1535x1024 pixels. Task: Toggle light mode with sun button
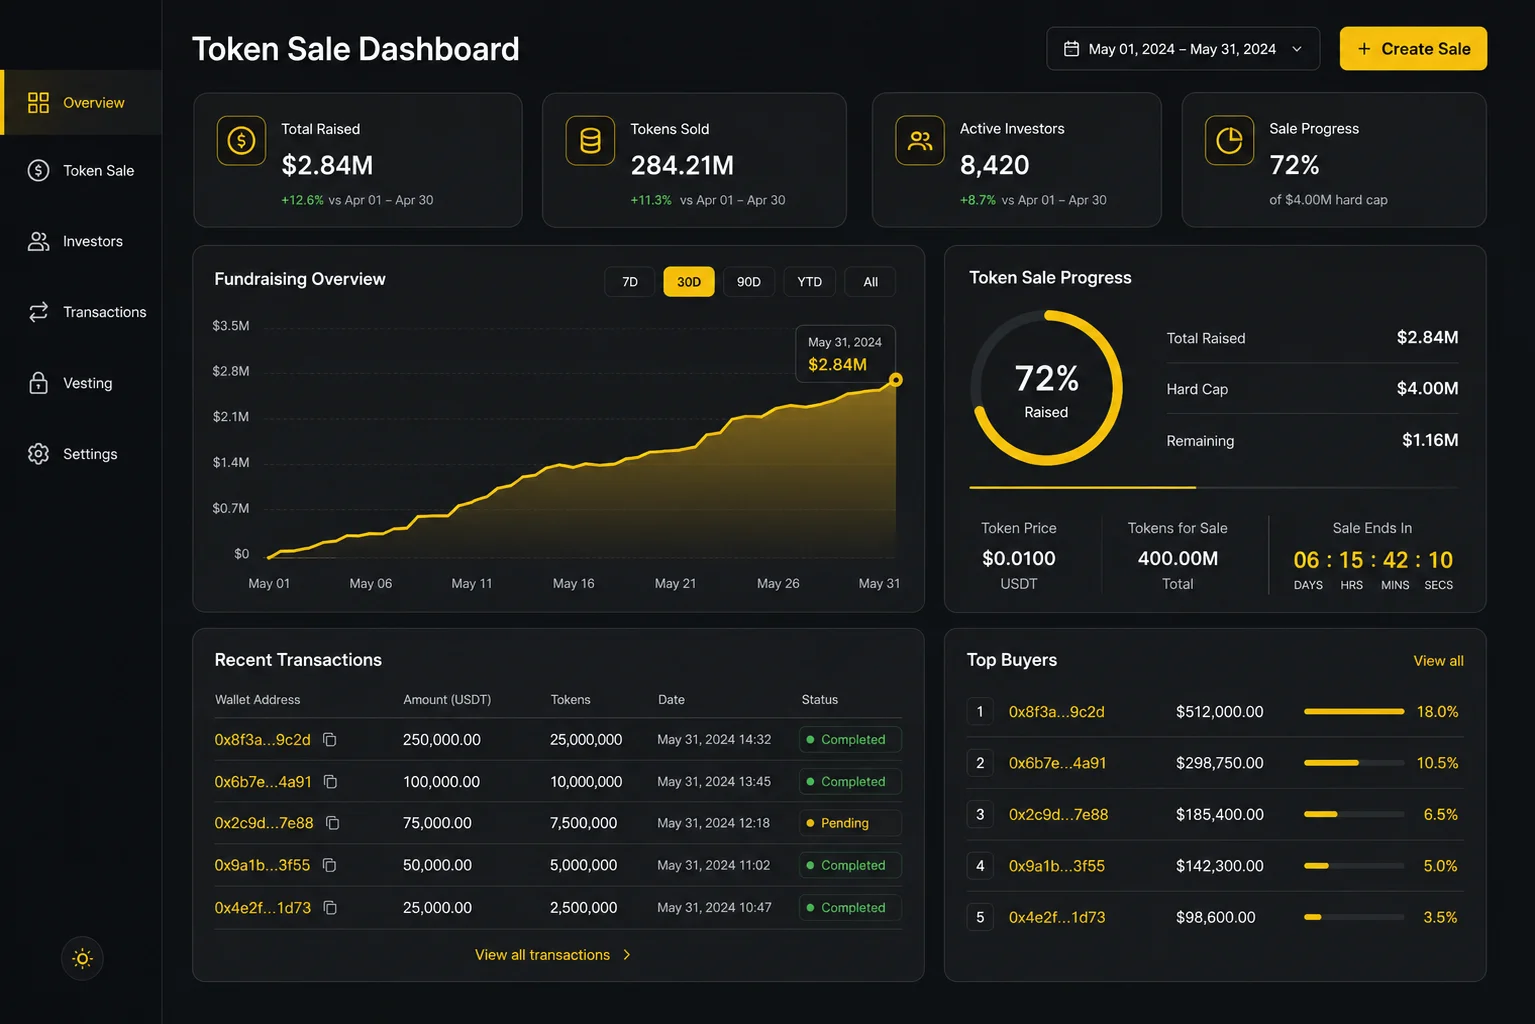[x=83, y=959]
